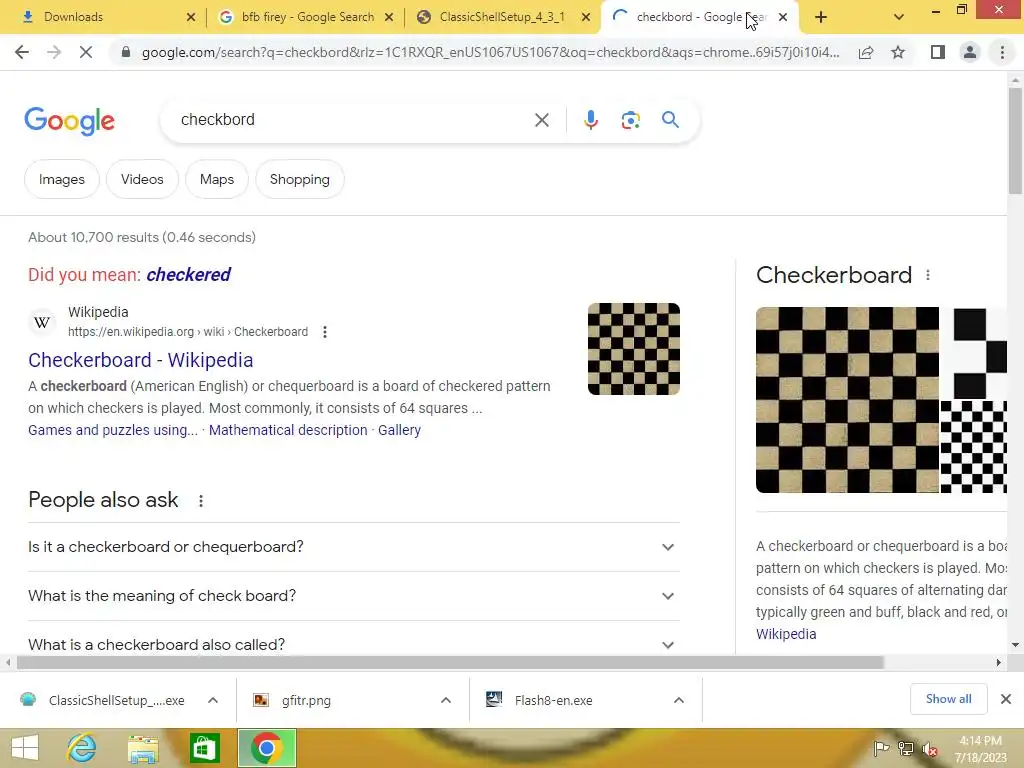Image resolution: width=1024 pixels, height=768 pixels.
Task: Close the Downloads tab
Action: click(191, 17)
